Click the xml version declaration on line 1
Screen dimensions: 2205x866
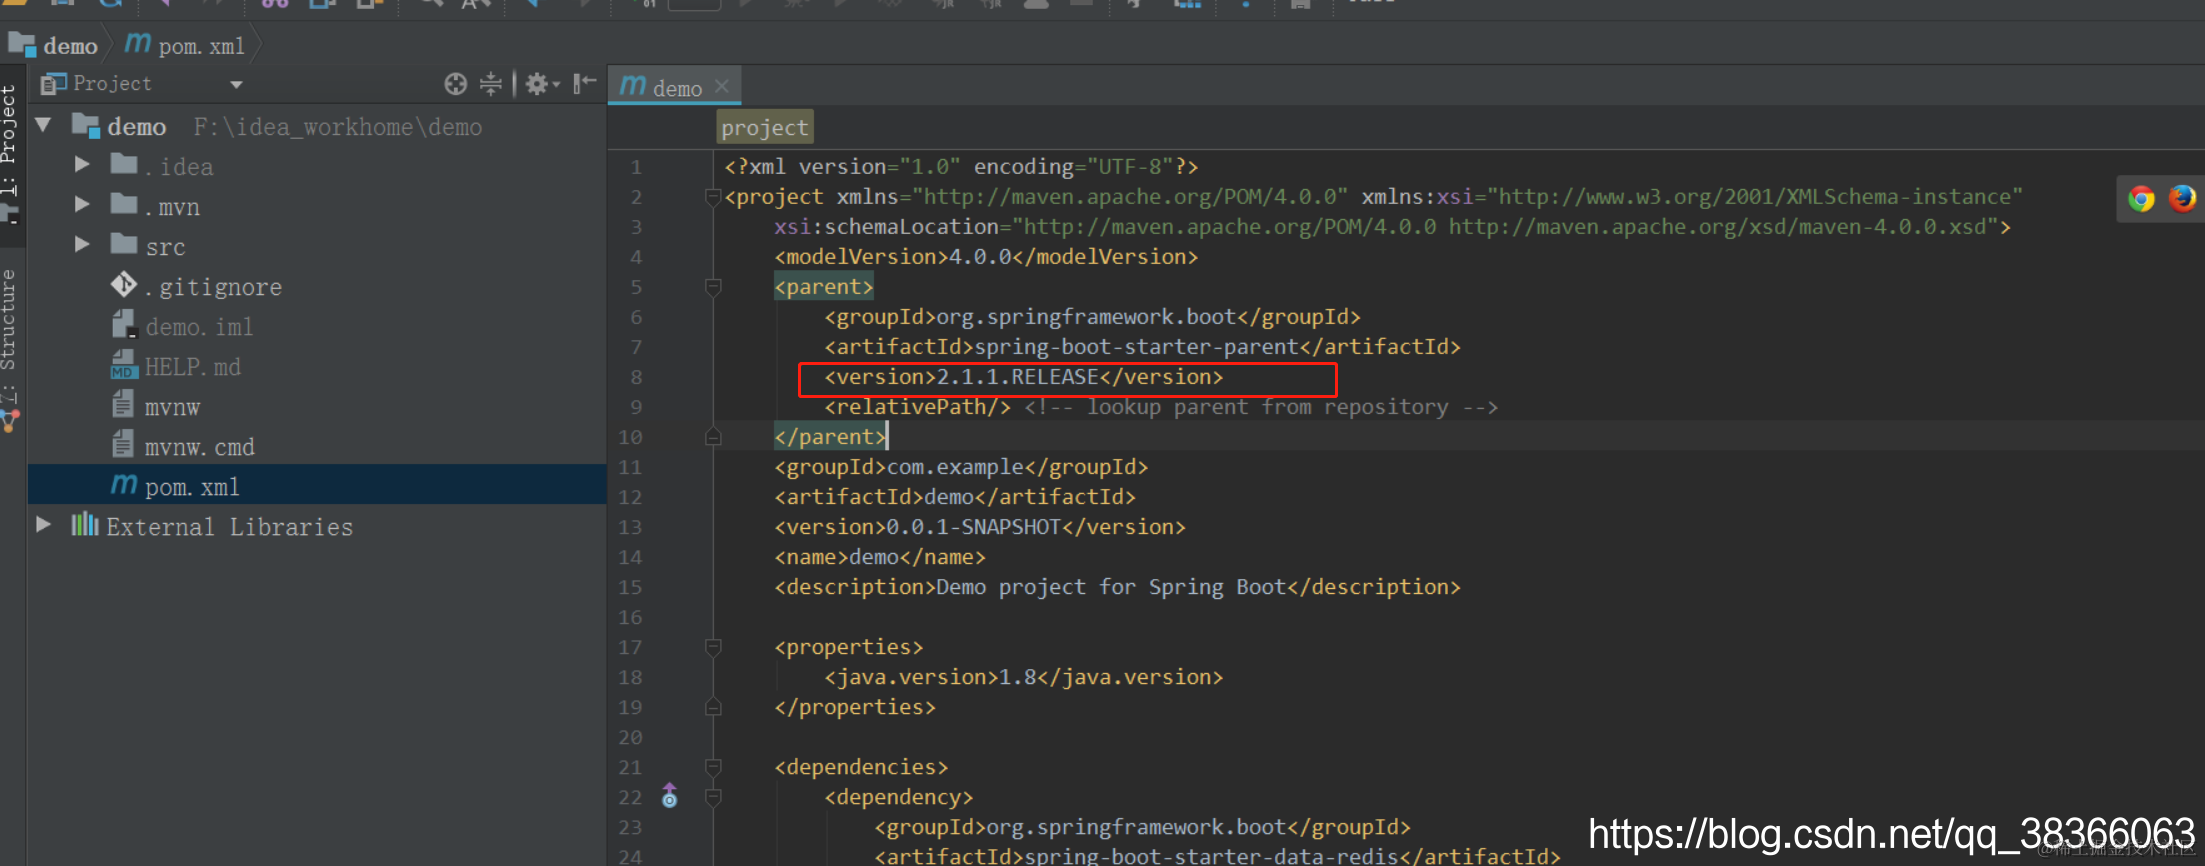coord(961,167)
